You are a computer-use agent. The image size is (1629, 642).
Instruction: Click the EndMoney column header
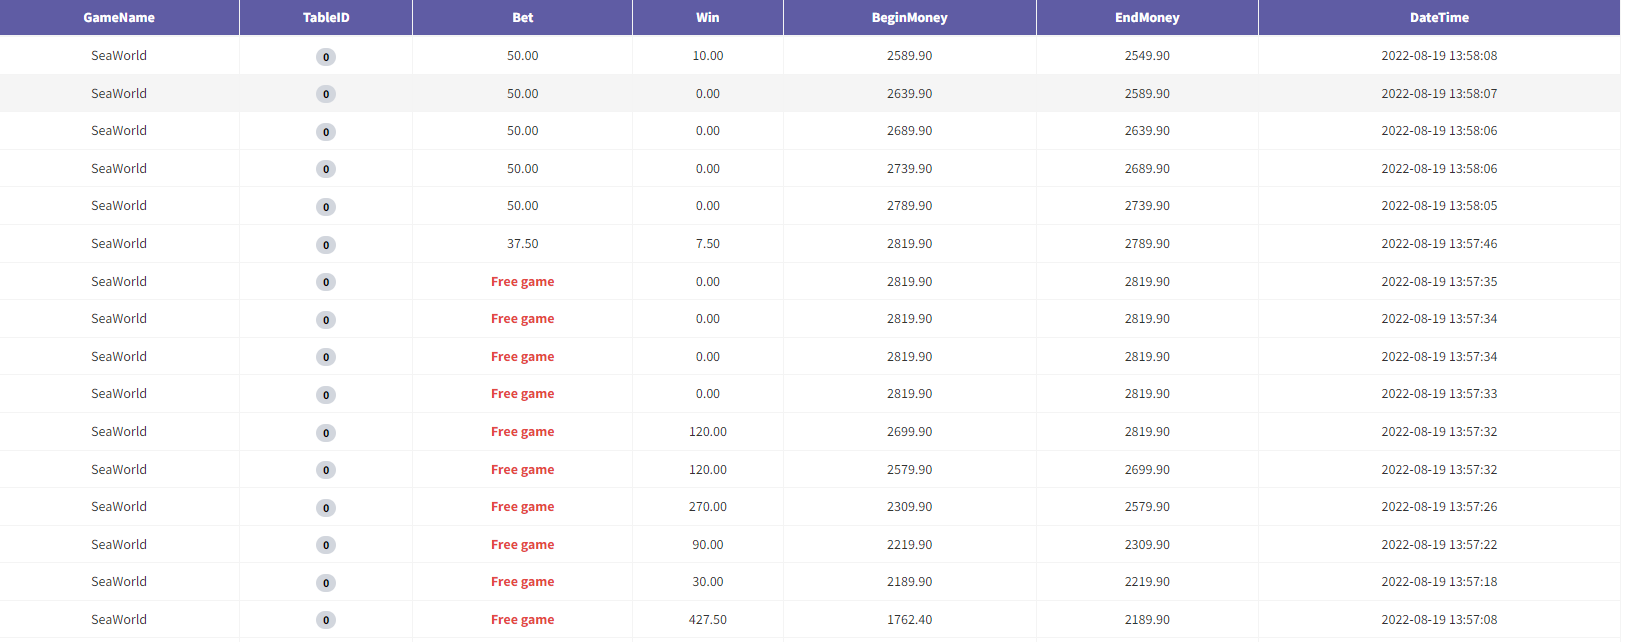point(1147,18)
